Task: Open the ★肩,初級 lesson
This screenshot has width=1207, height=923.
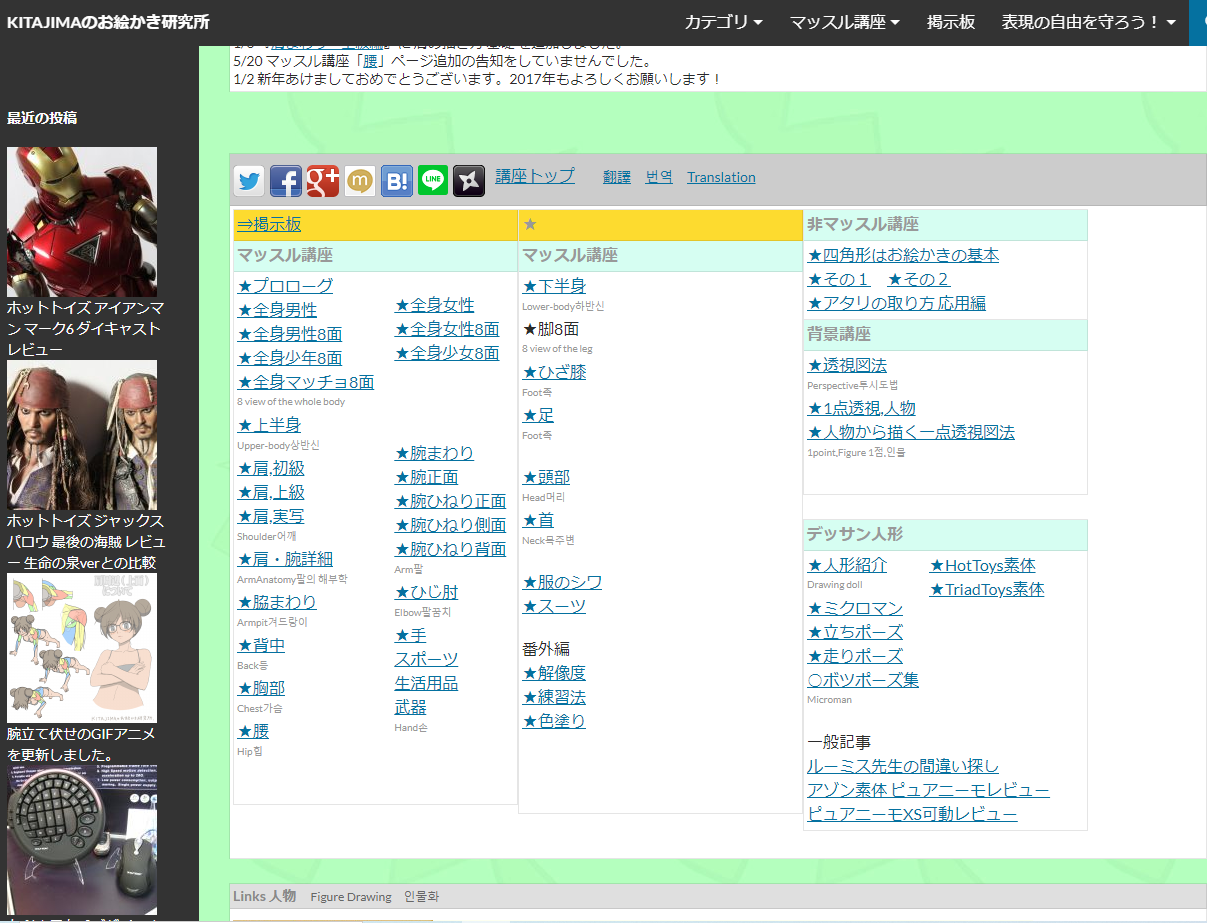Action: point(271,468)
